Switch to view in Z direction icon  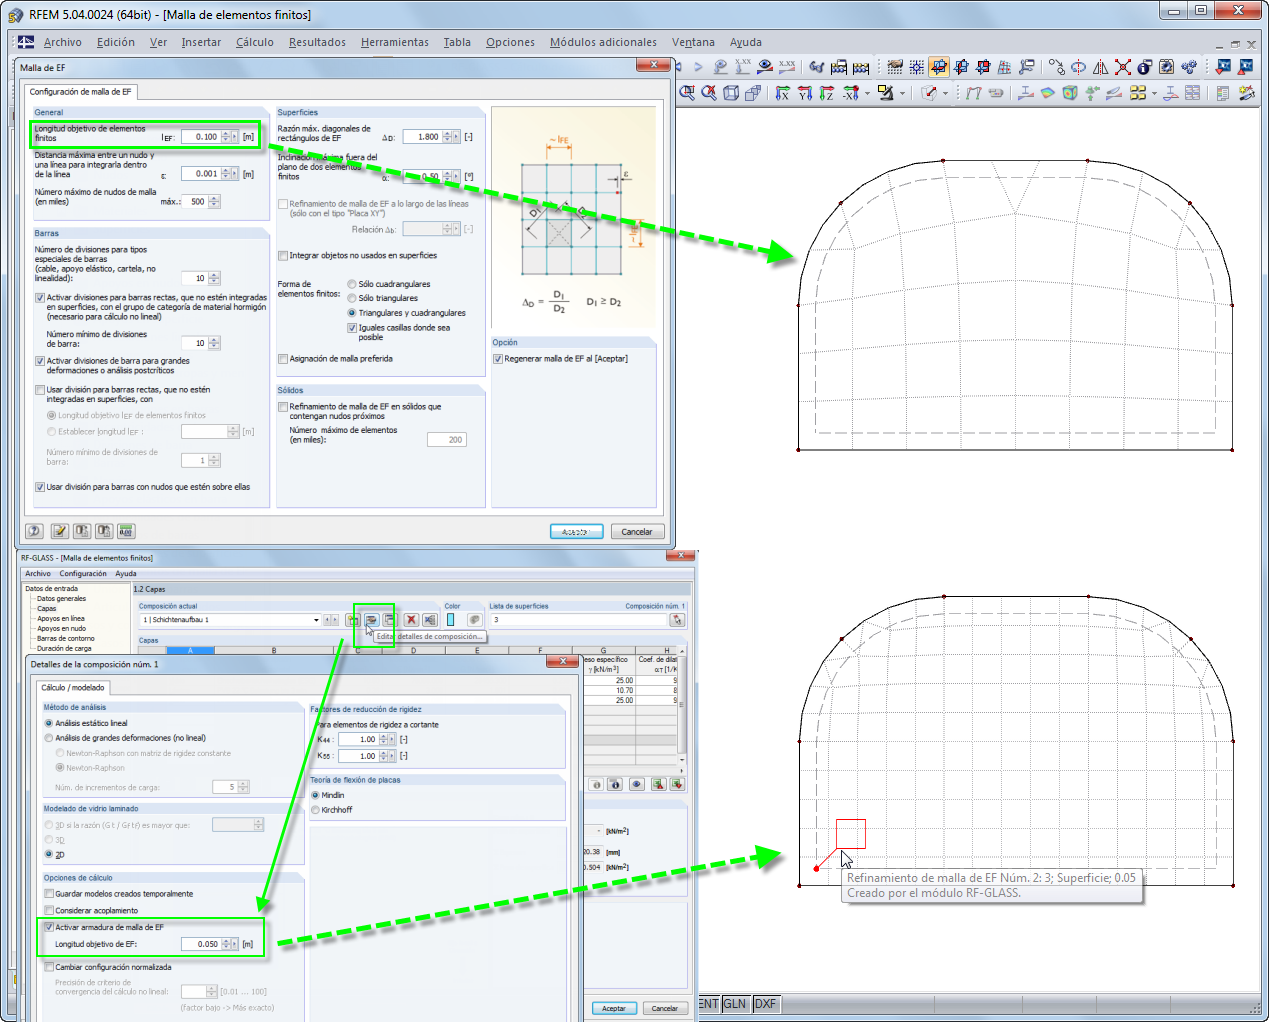pyautogui.click(x=826, y=93)
